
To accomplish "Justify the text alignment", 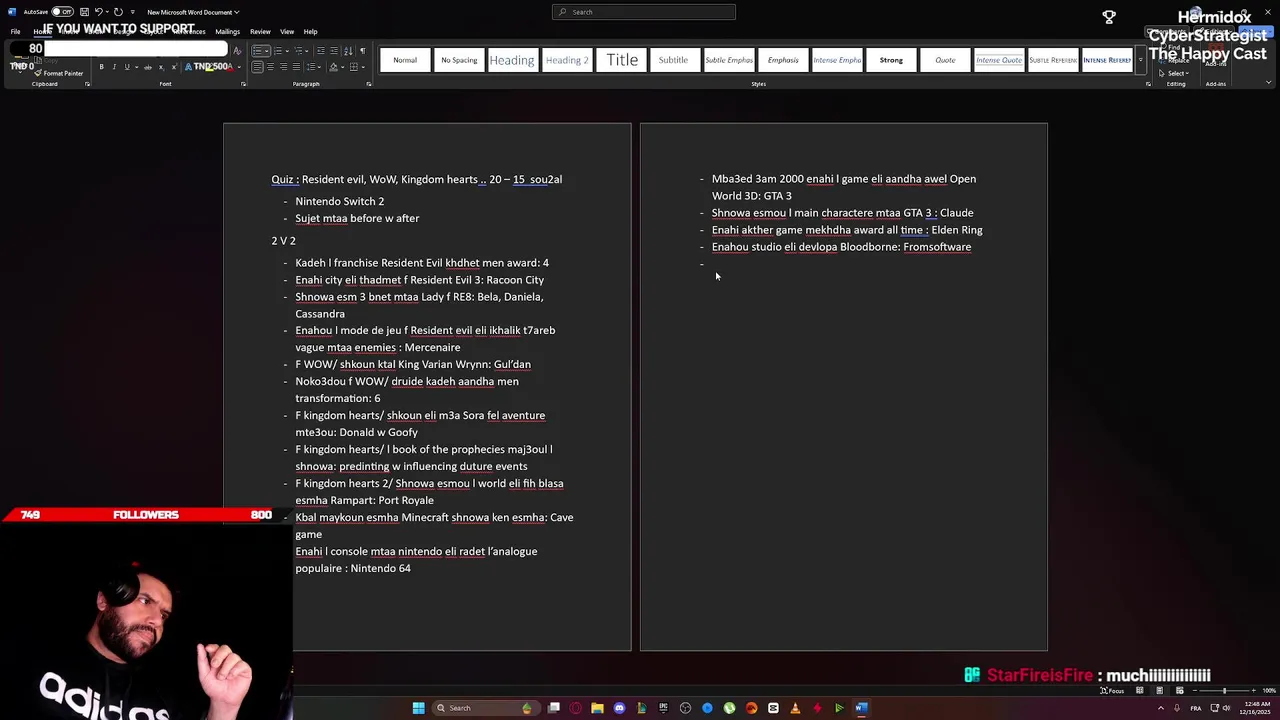I will (x=296, y=67).
